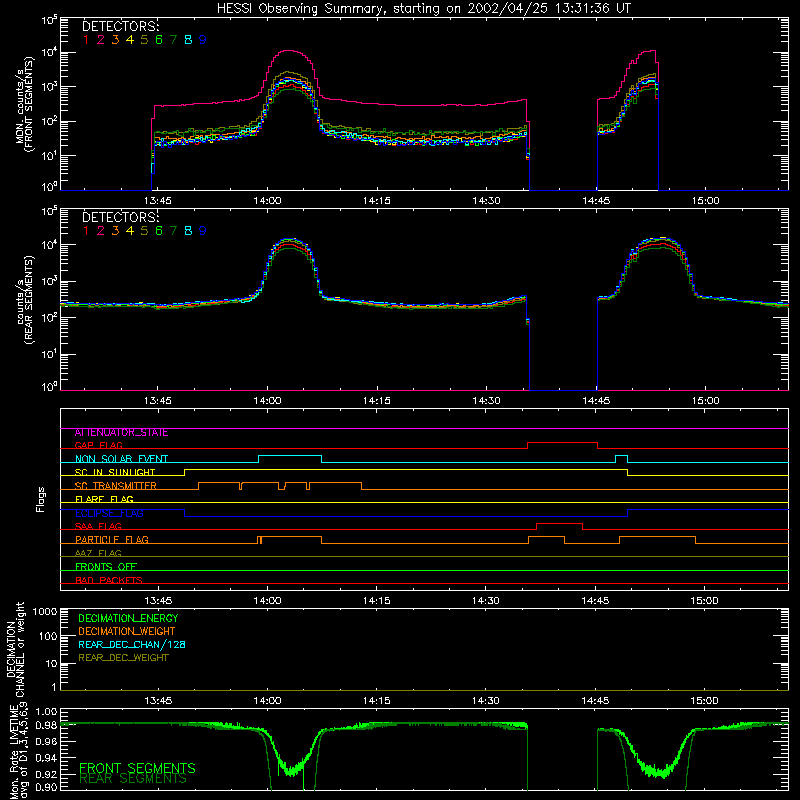Viewport: 800px width, 800px height.
Task: Click the counts/s (REAR SEGMENTS) axis title
Action: coord(24,299)
